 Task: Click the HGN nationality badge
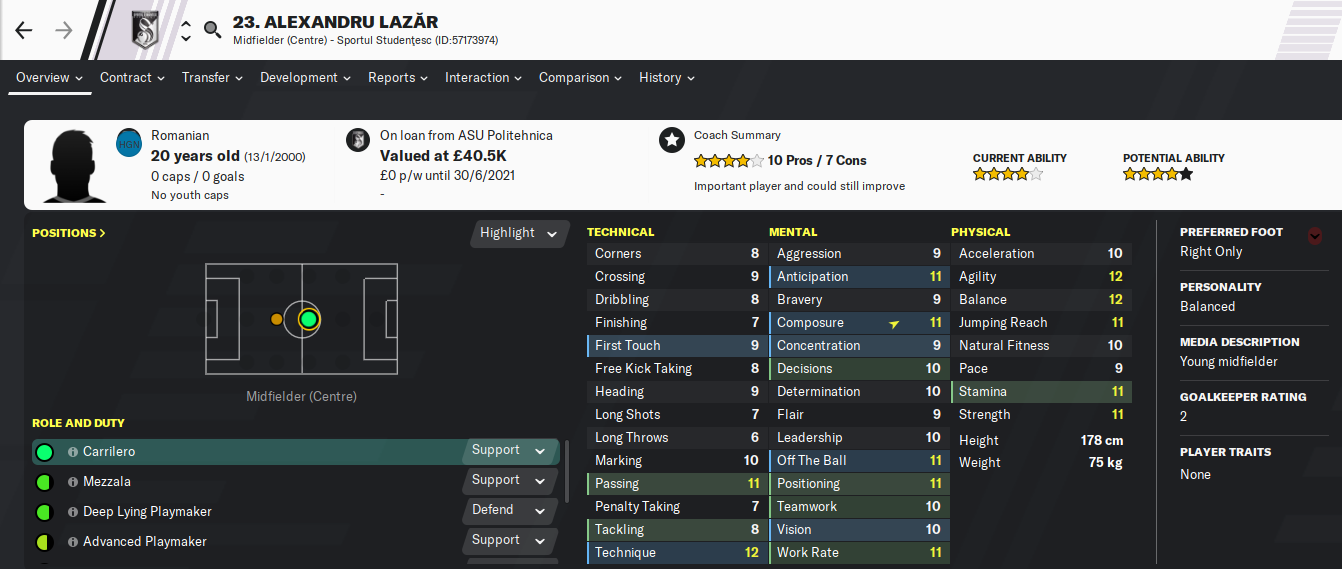point(129,142)
